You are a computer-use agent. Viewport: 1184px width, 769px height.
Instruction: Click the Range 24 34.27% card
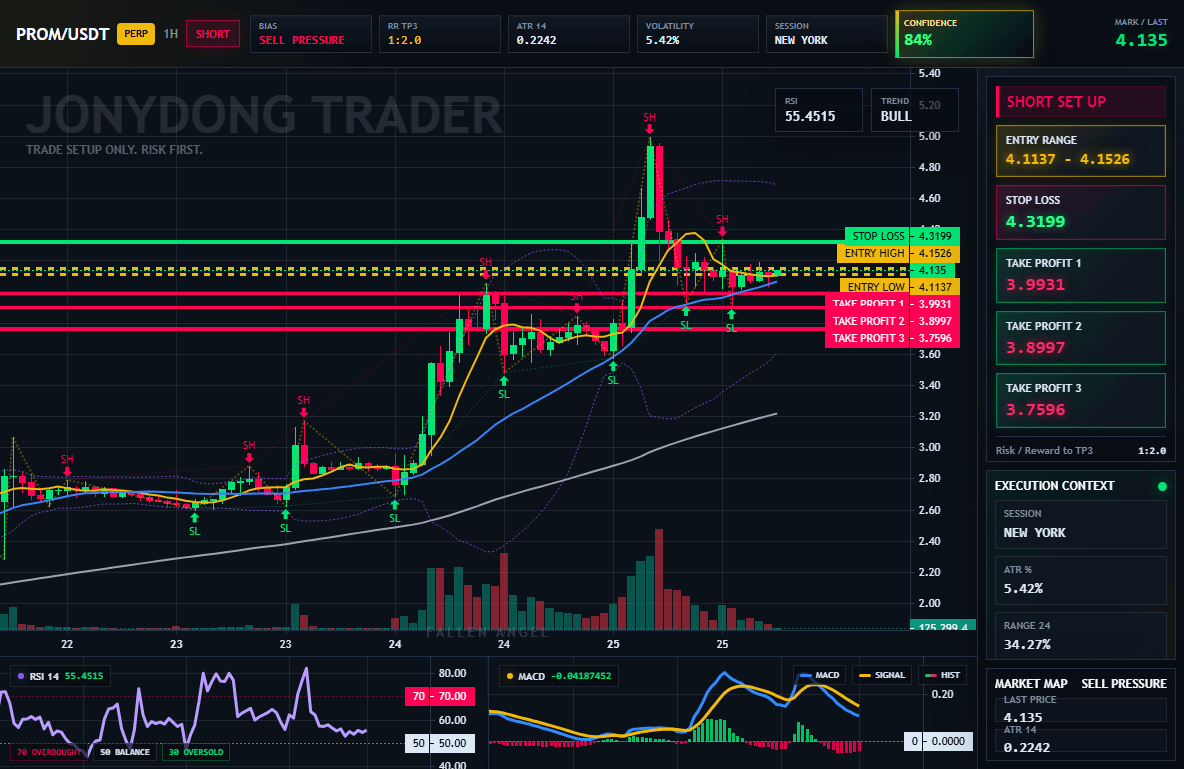[1081, 635]
